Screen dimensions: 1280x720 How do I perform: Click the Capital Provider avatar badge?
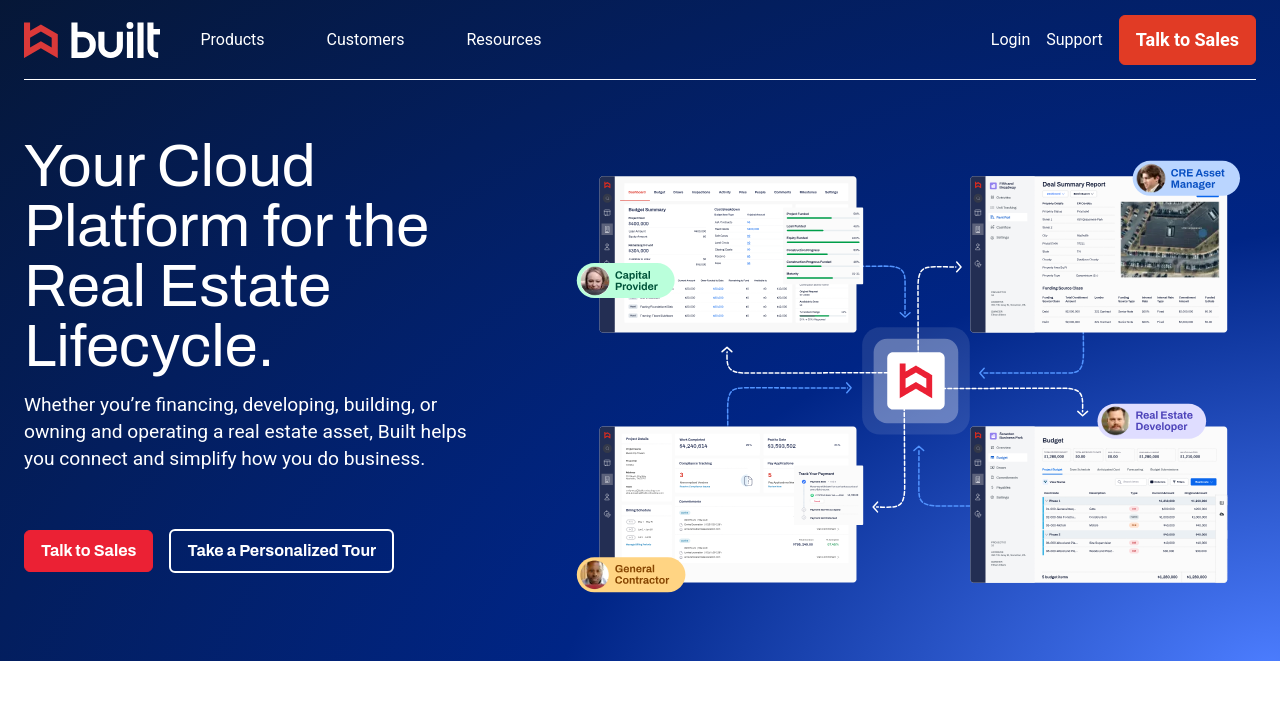tap(626, 281)
